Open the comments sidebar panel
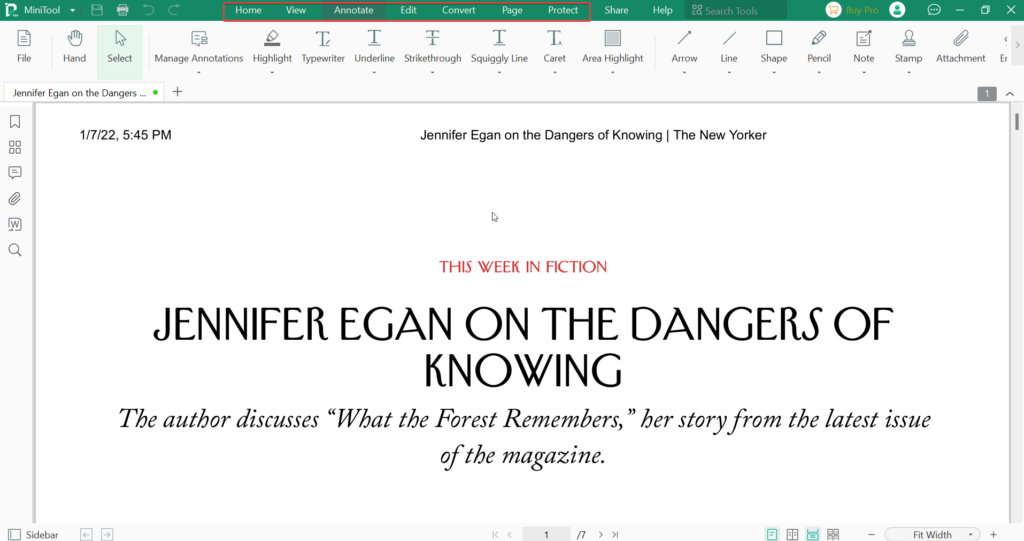1024x541 pixels. 15,172
